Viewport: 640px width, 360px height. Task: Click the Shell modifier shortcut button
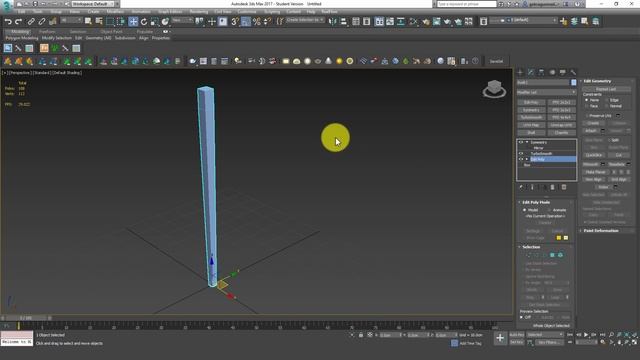[531, 133]
